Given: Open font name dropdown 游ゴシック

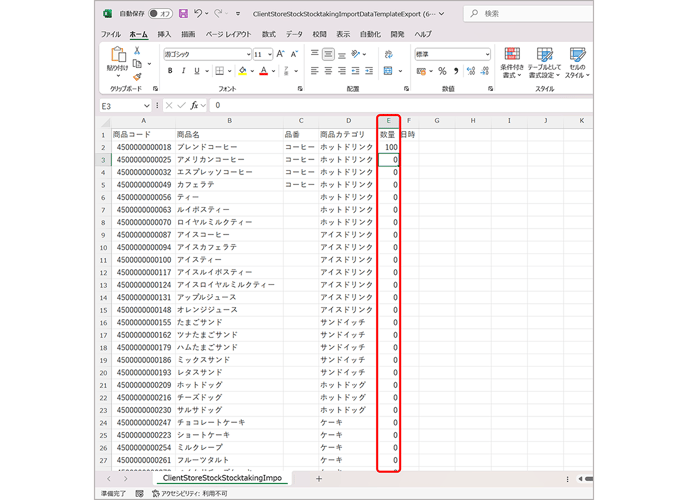Looking at the screenshot, I should click(248, 54).
